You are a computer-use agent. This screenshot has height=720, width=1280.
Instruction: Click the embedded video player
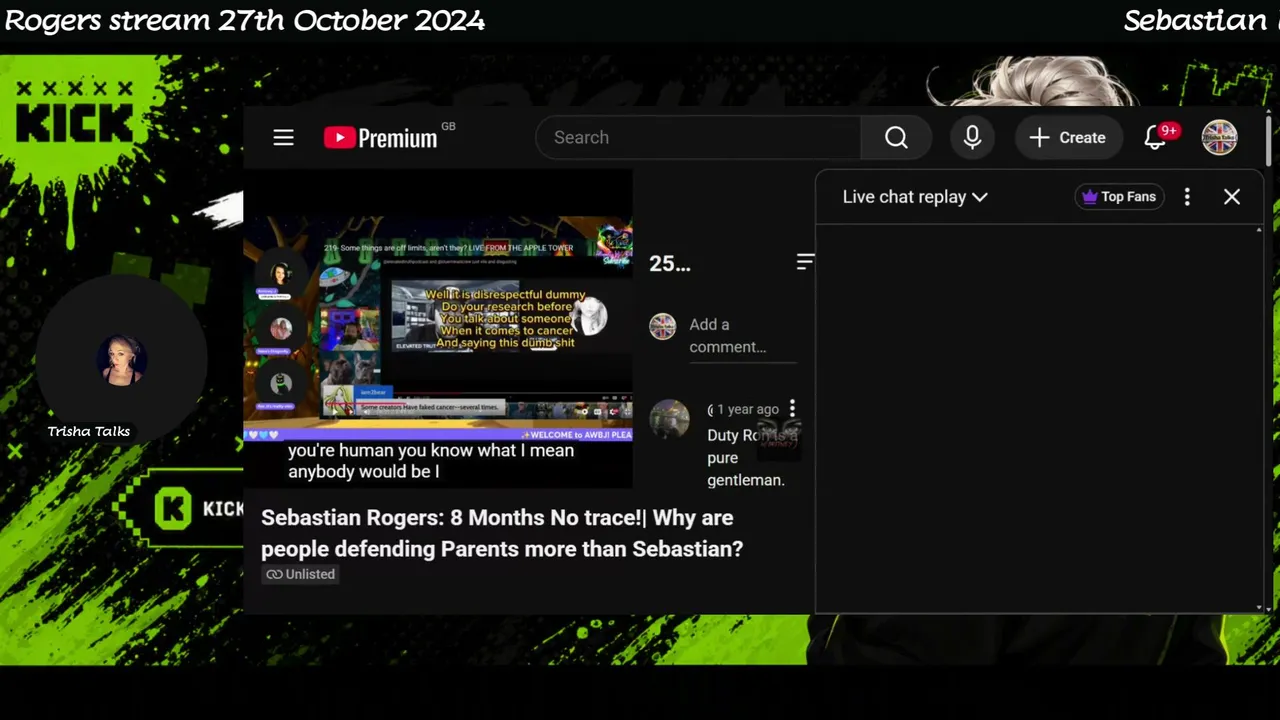pyautogui.click(x=438, y=328)
